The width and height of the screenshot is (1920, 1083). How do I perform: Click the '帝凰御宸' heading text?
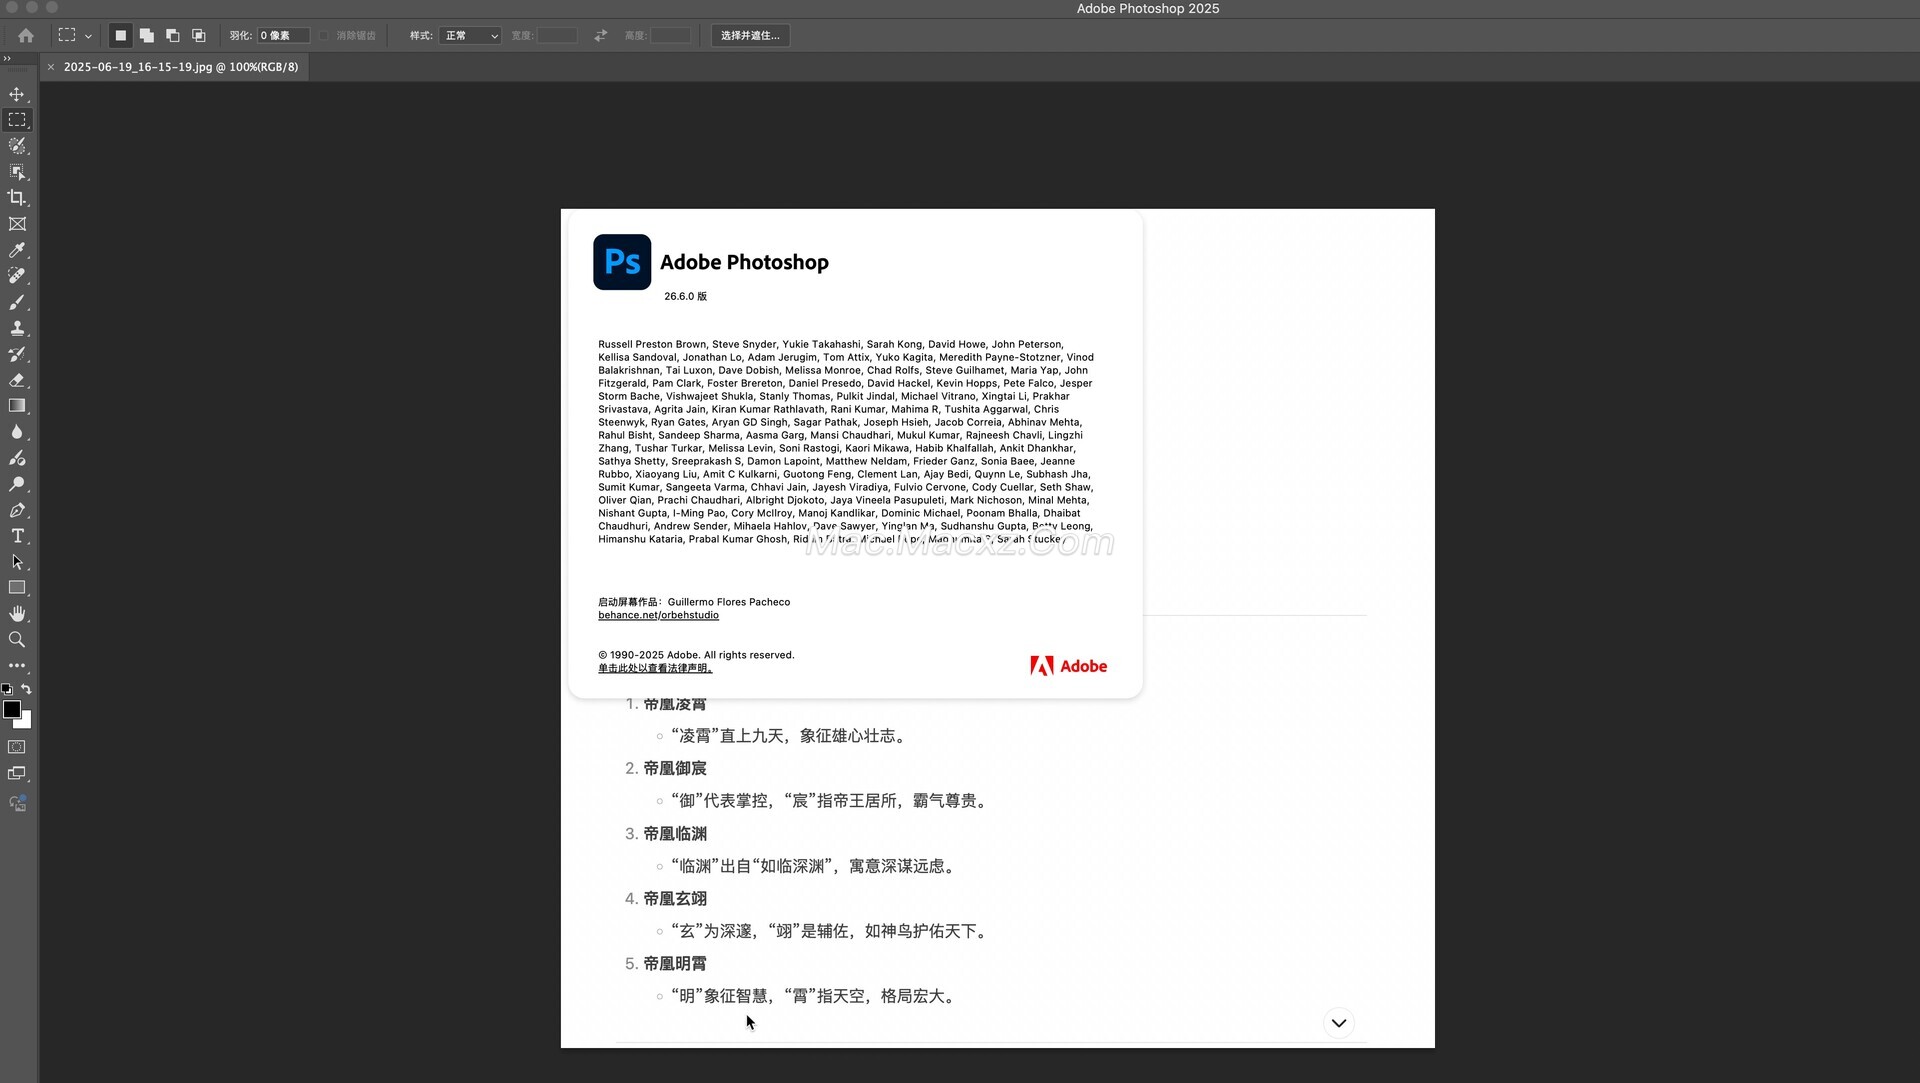click(675, 769)
